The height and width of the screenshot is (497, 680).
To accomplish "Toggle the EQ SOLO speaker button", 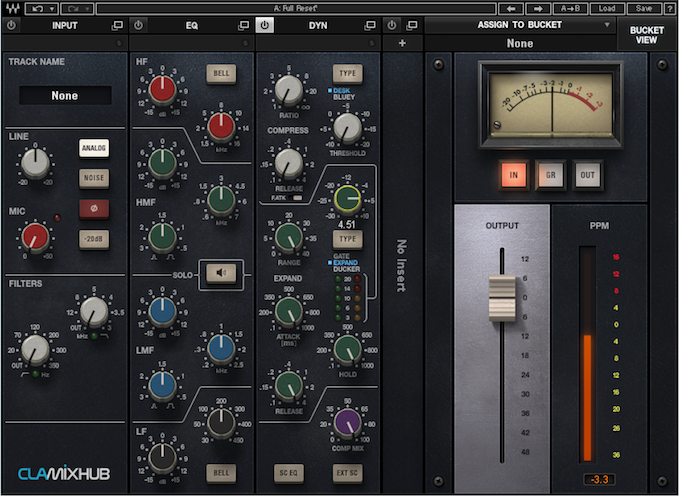I will pos(221,273).
